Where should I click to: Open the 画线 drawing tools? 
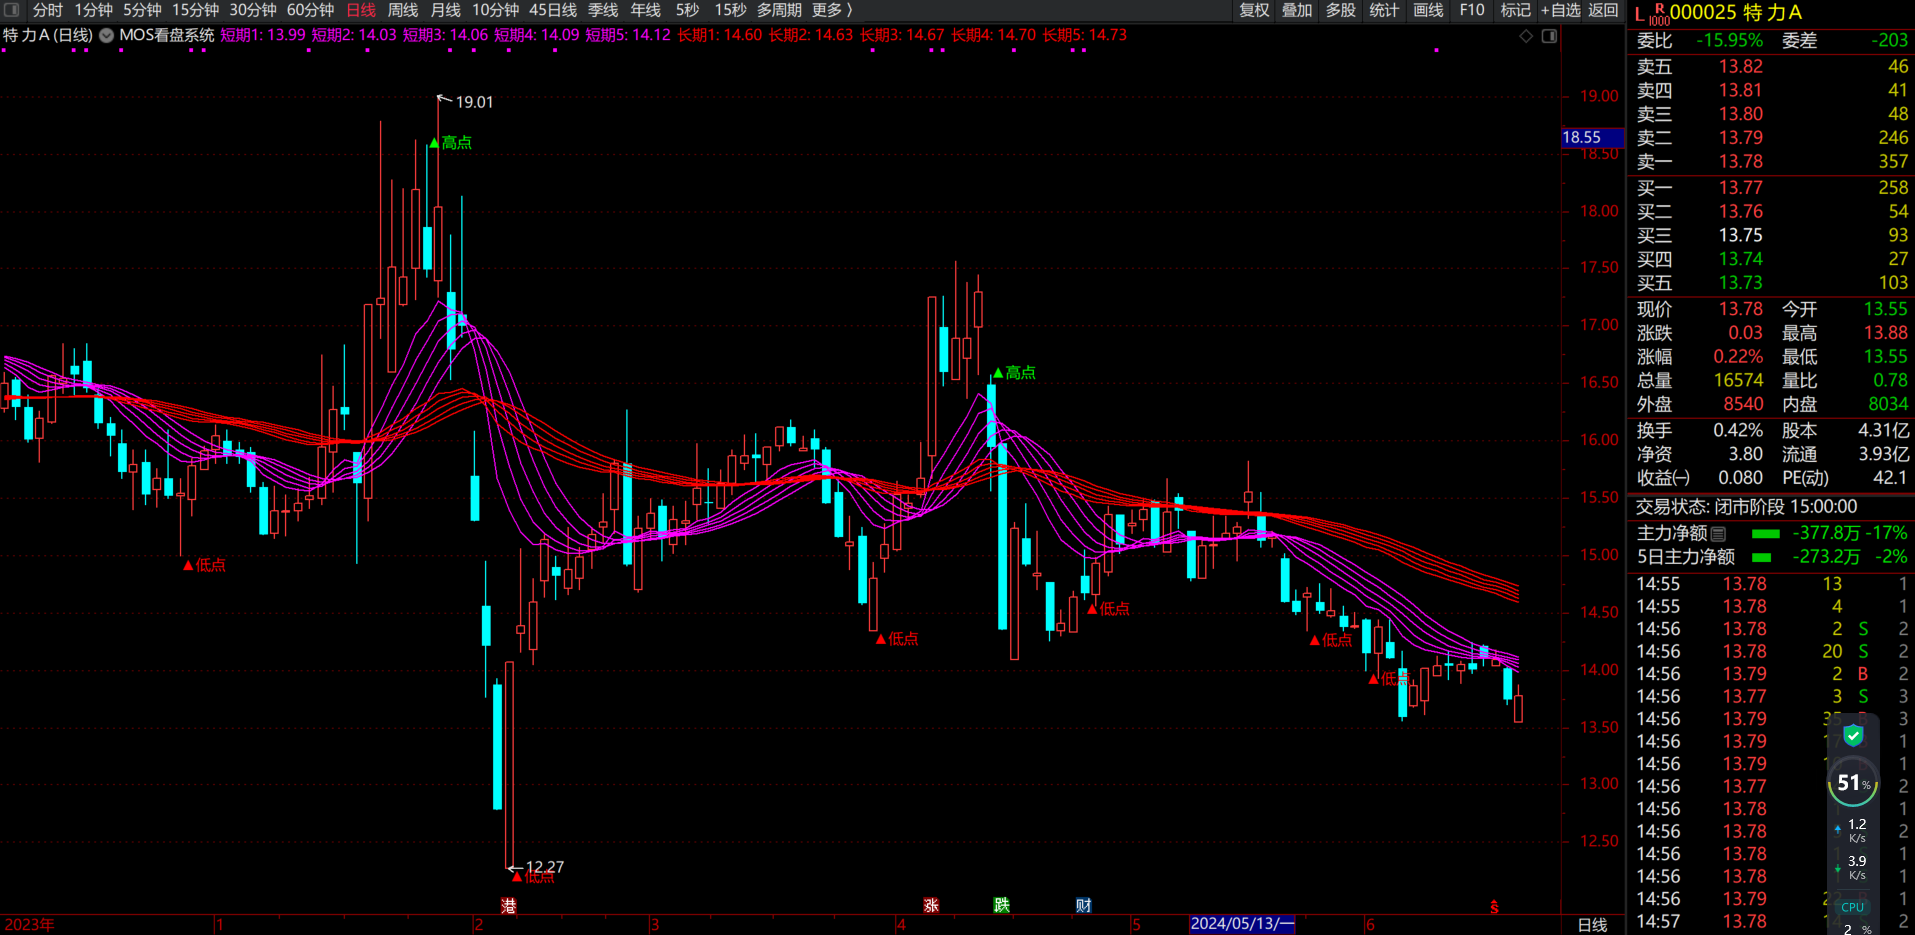coord(1428,10)
